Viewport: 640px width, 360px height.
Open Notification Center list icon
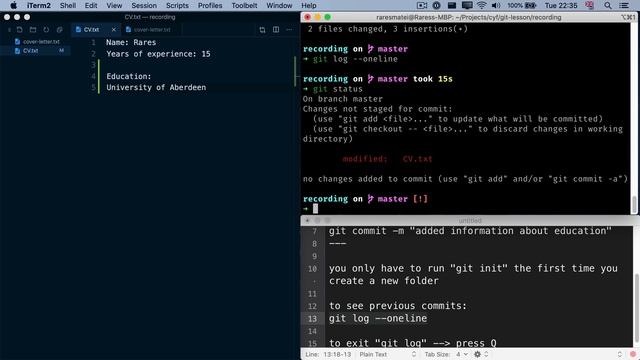(624, 5)
